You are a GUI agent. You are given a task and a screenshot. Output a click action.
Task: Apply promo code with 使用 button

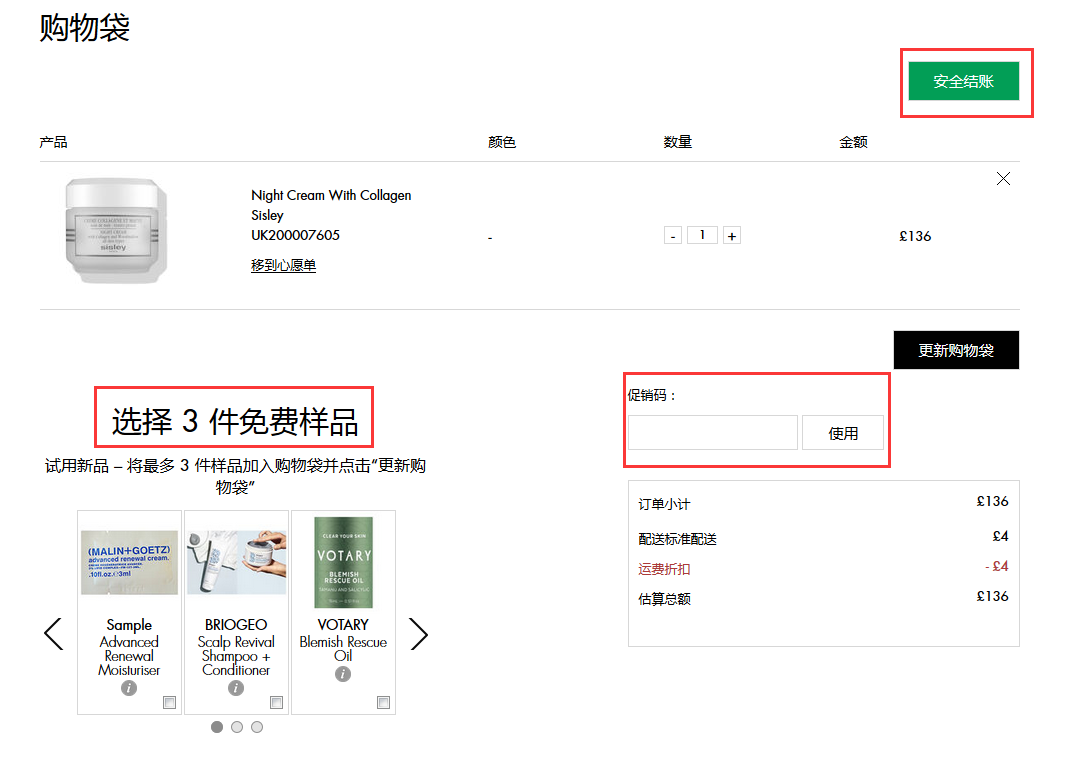pos(843,433)
